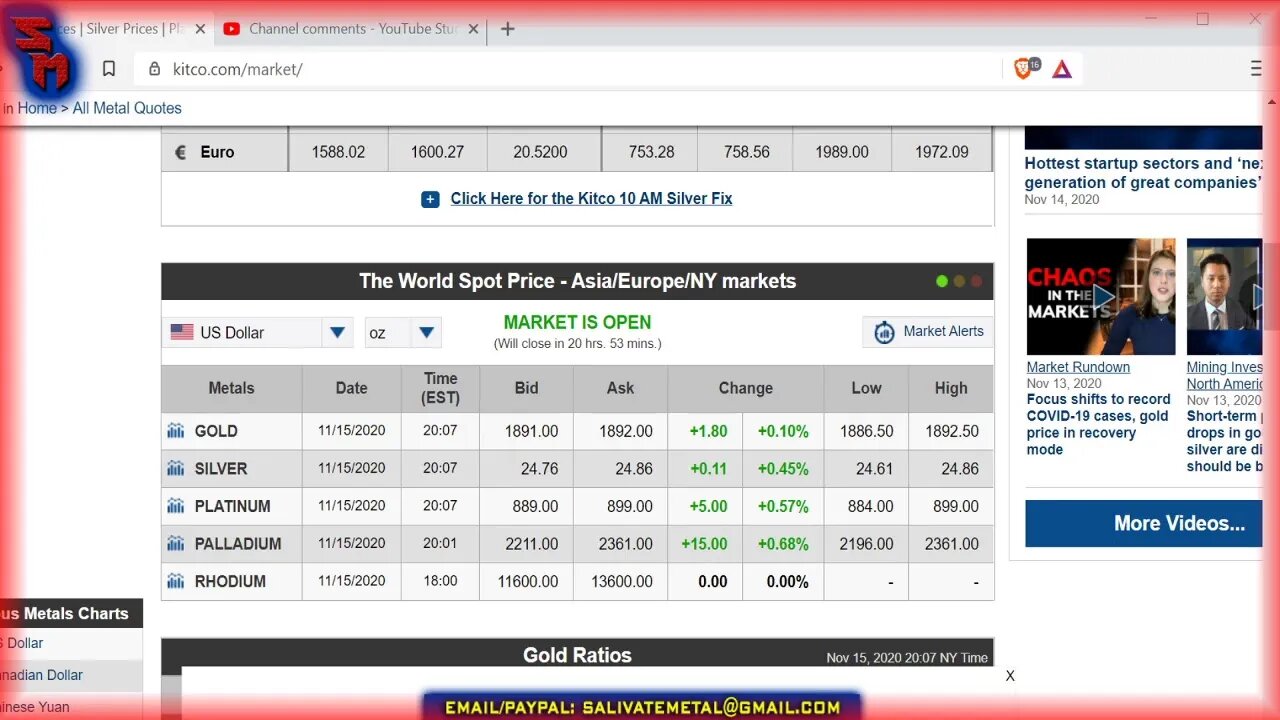Open the Hottest startup sectors article
The width and height of the screenshot is (1280, 720).
1144,173
